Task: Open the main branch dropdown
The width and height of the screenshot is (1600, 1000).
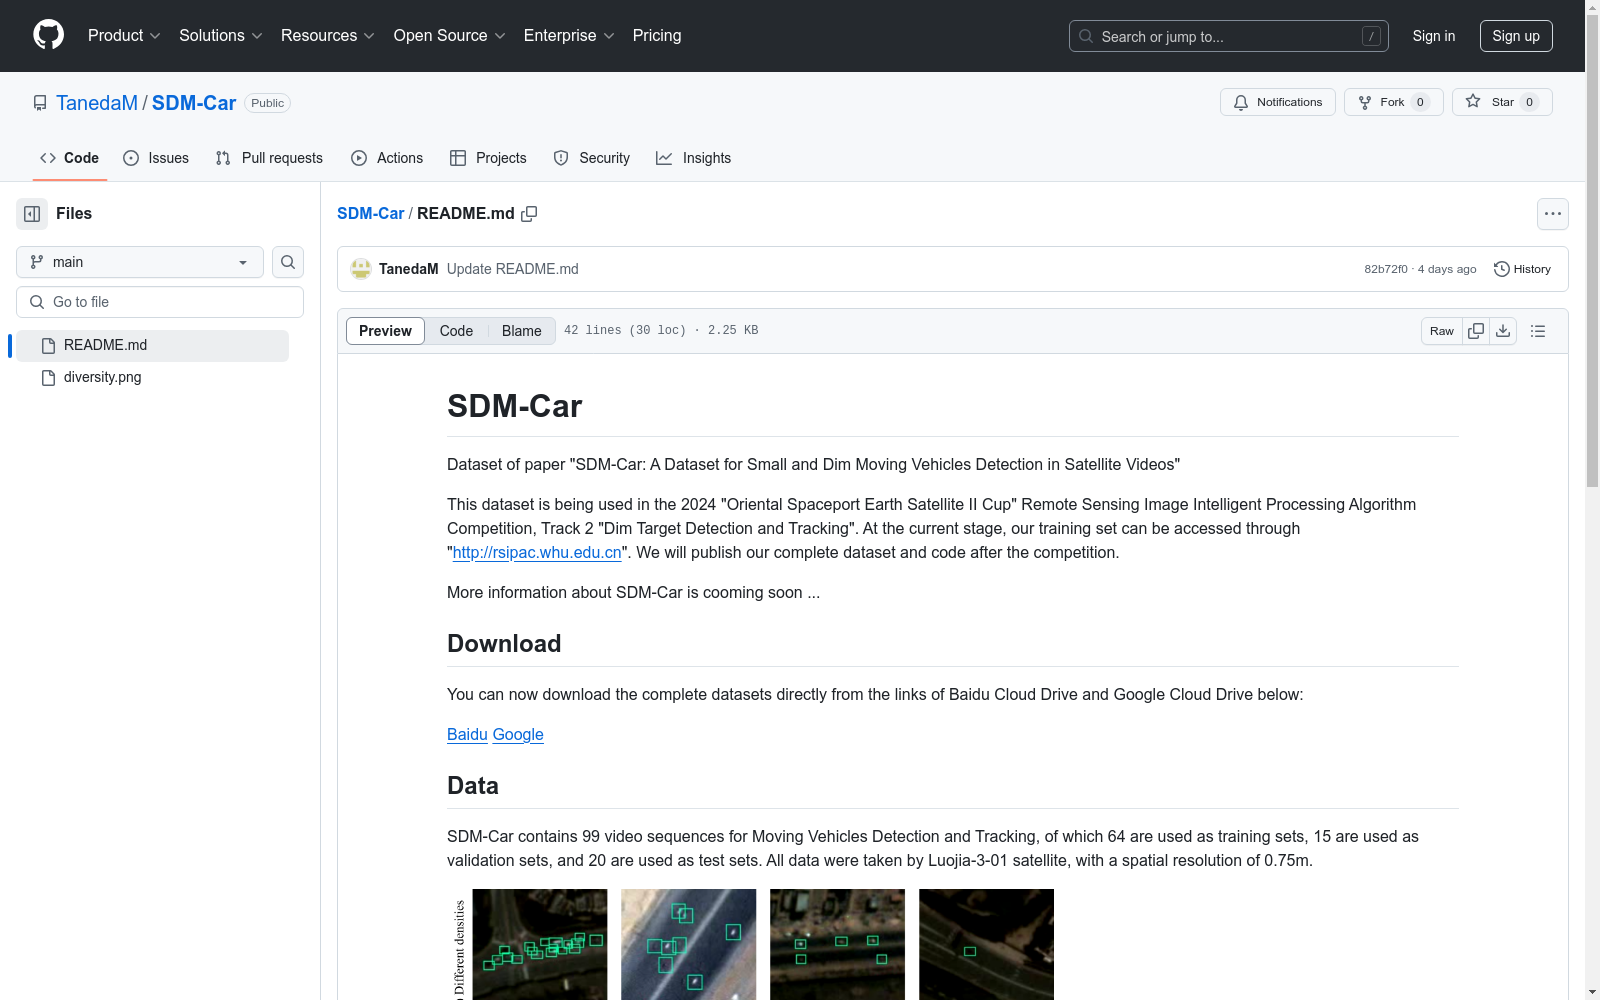Action: click(140, 262)
